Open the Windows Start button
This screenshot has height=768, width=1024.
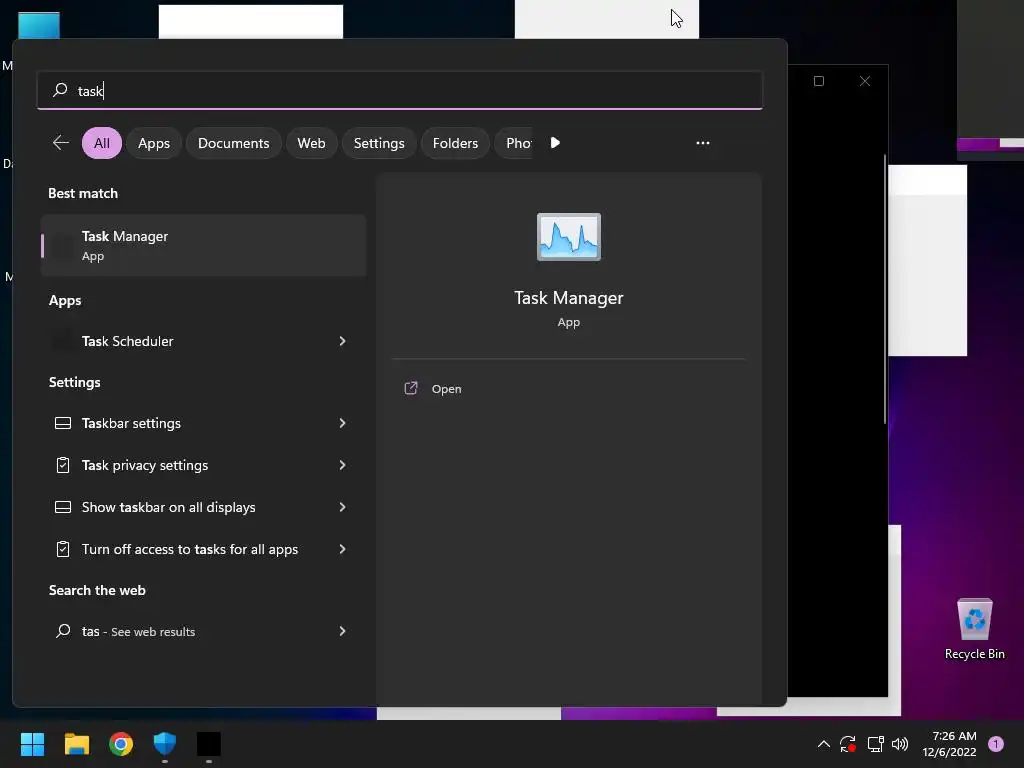tap(32, 744)
